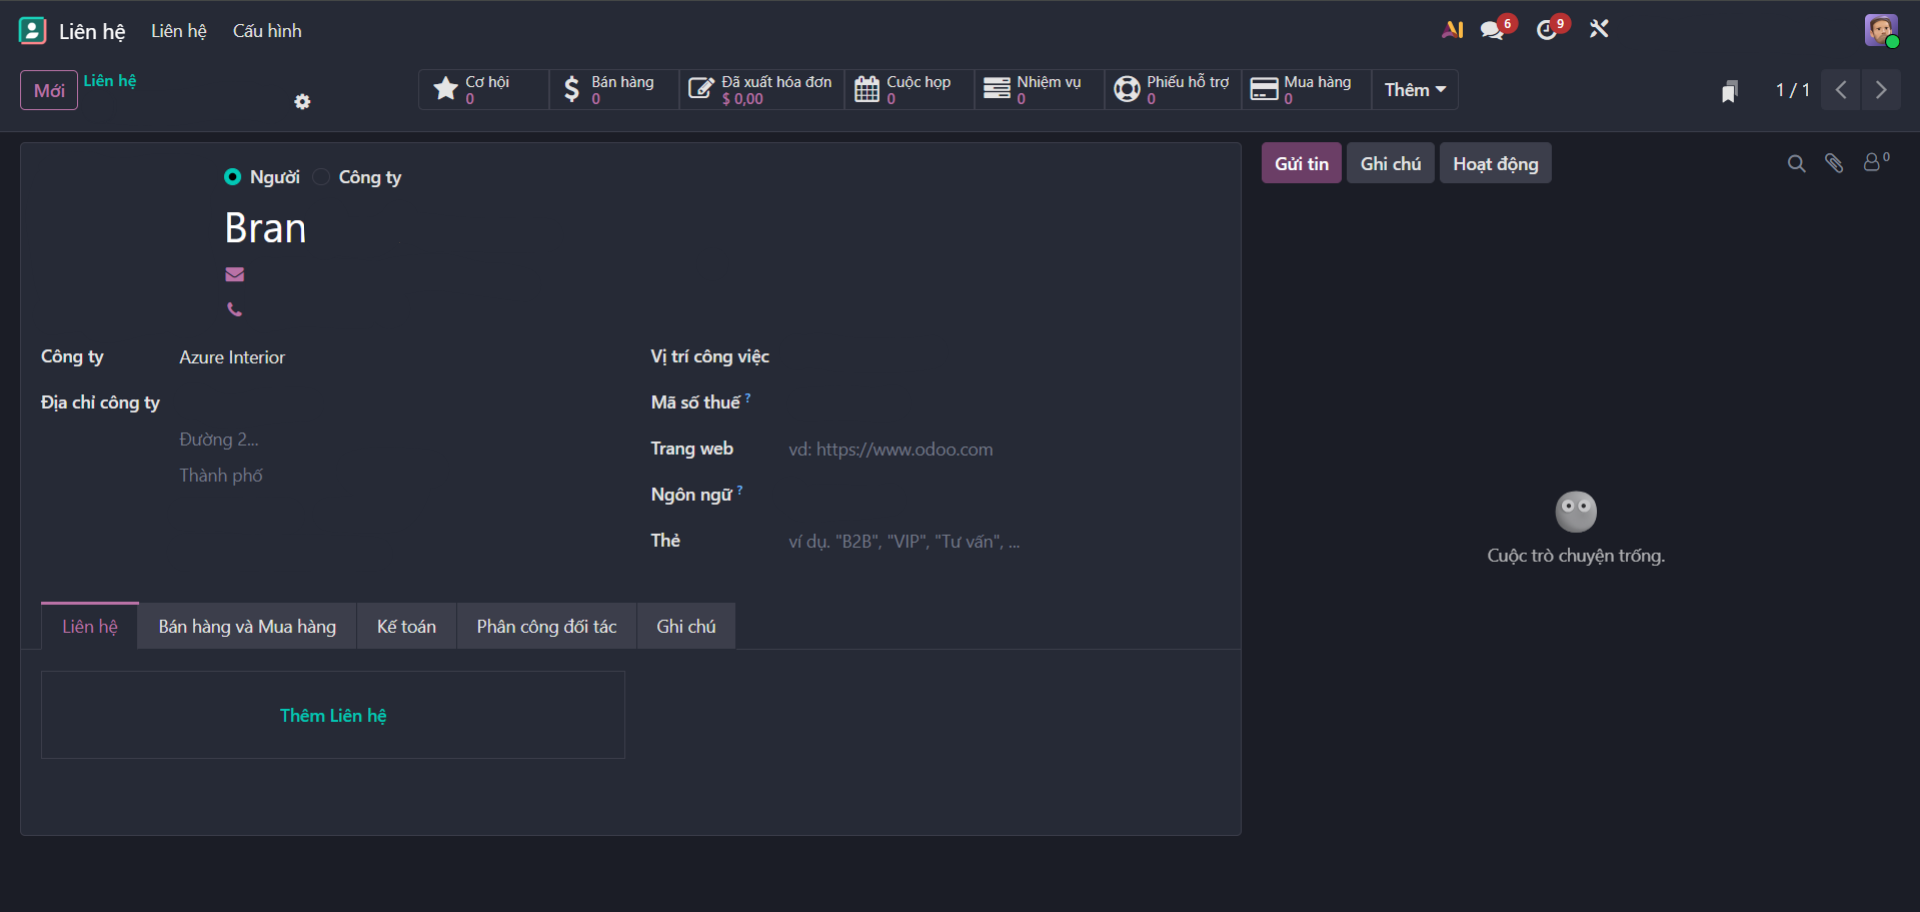Open the activities clock icon
Image resolution: width=1920 pixels, height=912 pixels.
coord(1547,30)
